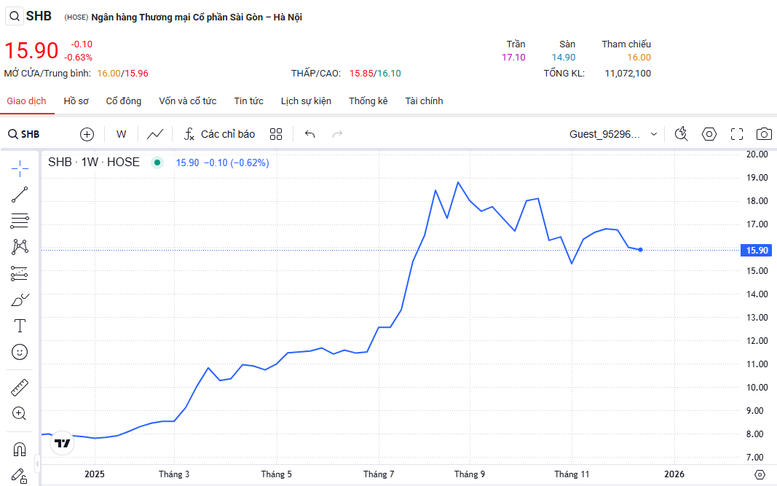
Task: Open the emoji sticker tool
Action: [x=19, y=352]
